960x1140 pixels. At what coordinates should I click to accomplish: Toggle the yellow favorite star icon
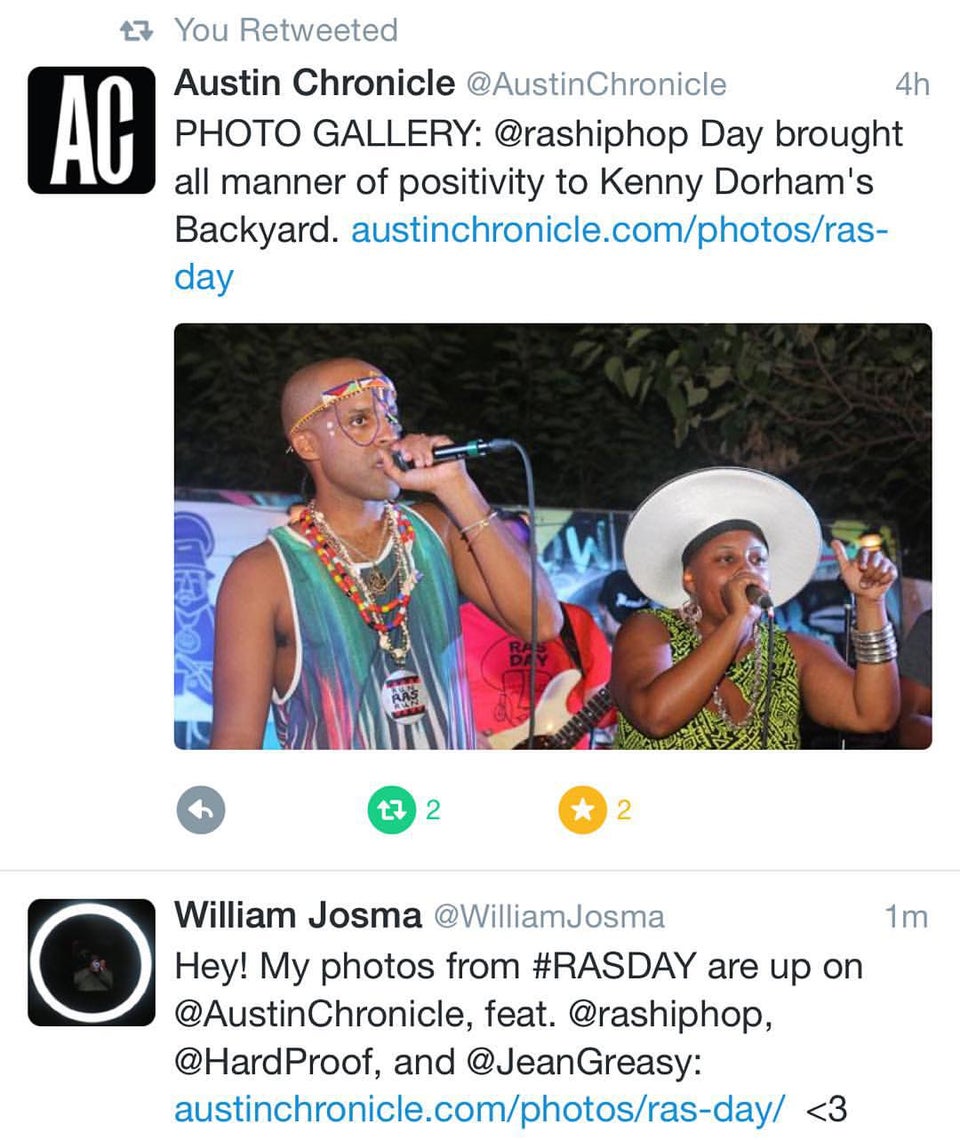[x=582, y=811]
